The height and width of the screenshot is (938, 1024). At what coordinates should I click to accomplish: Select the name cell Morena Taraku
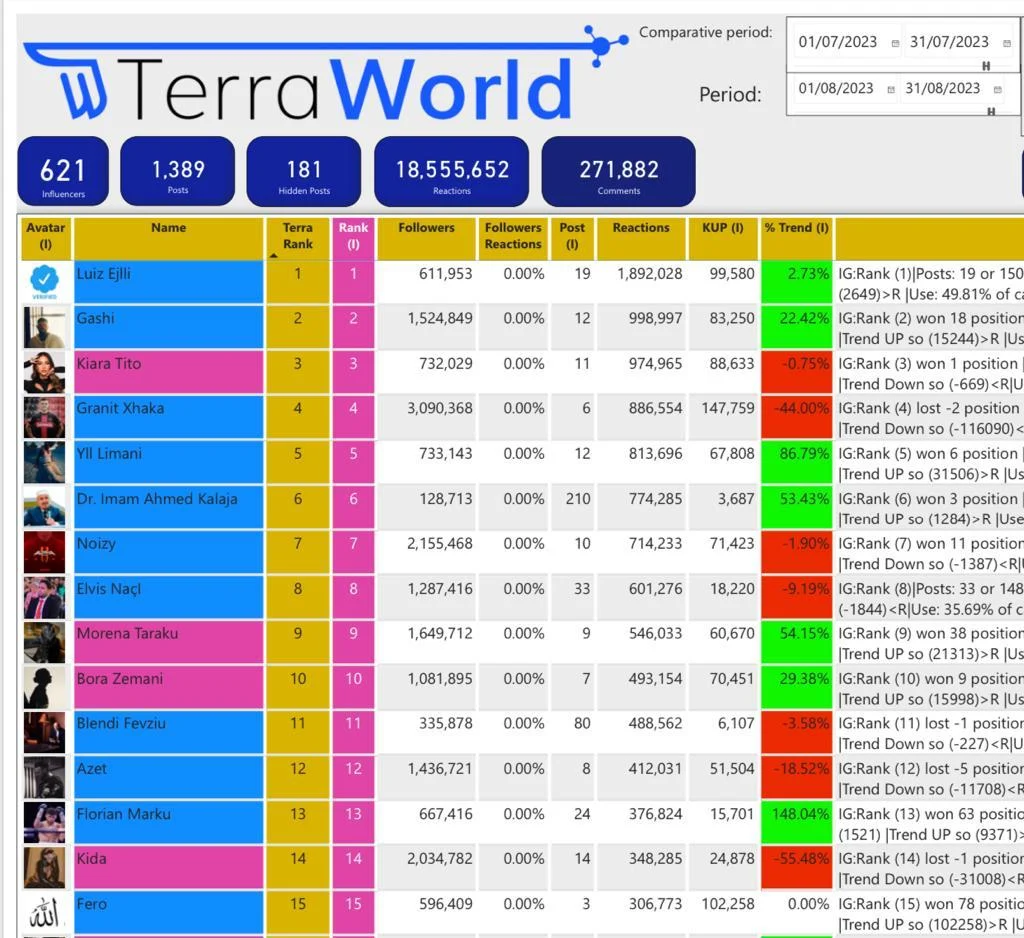tap(168, 643)
